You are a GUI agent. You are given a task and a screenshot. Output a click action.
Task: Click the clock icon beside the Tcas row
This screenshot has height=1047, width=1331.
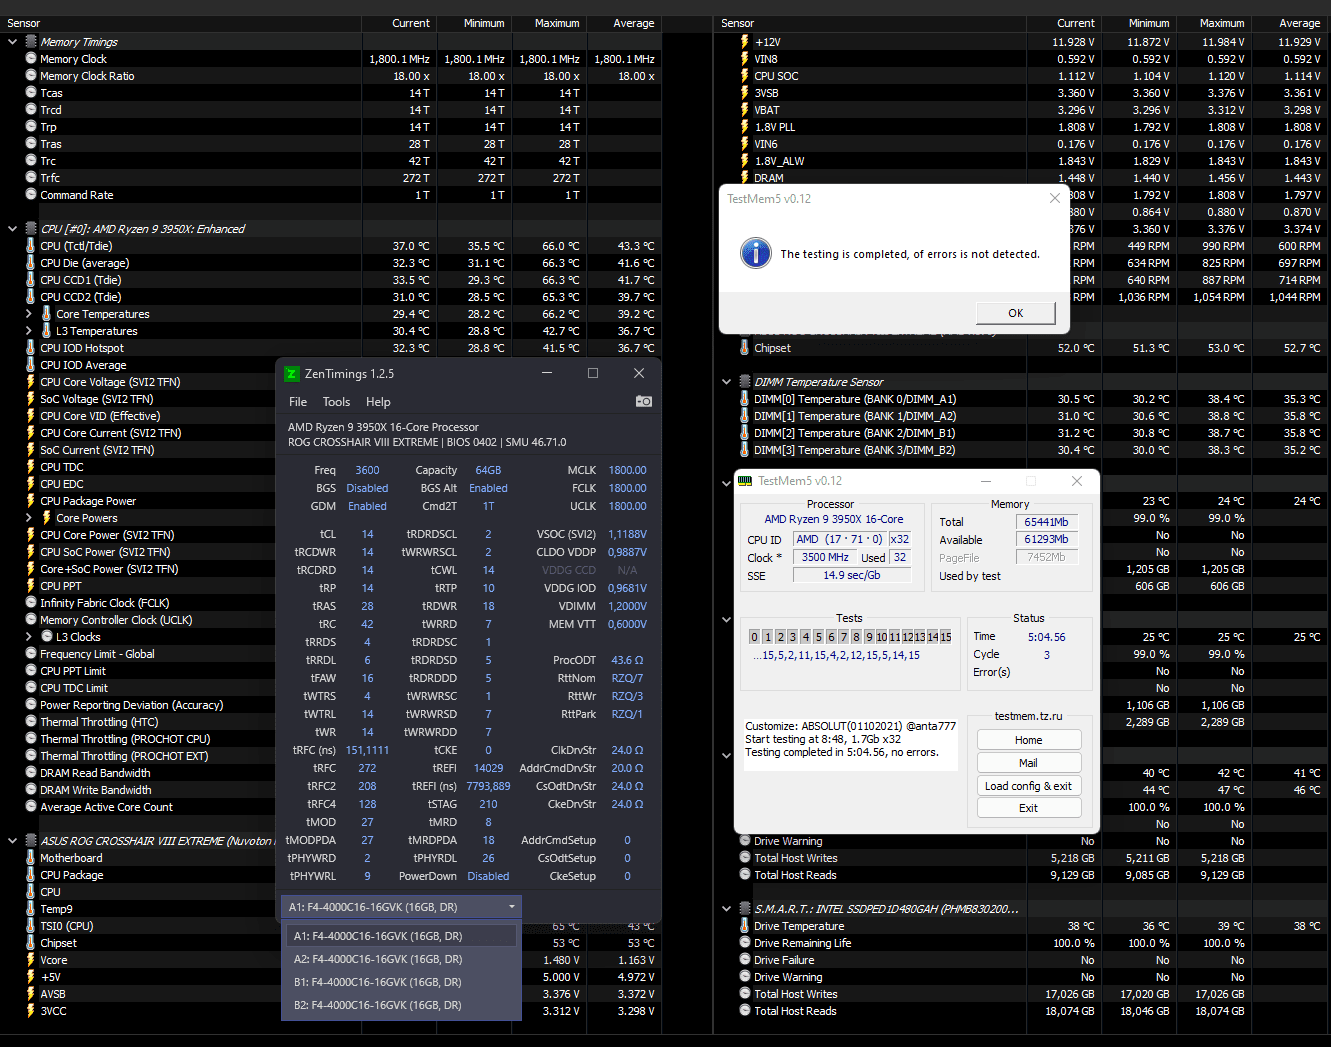[x=31, y=93]
